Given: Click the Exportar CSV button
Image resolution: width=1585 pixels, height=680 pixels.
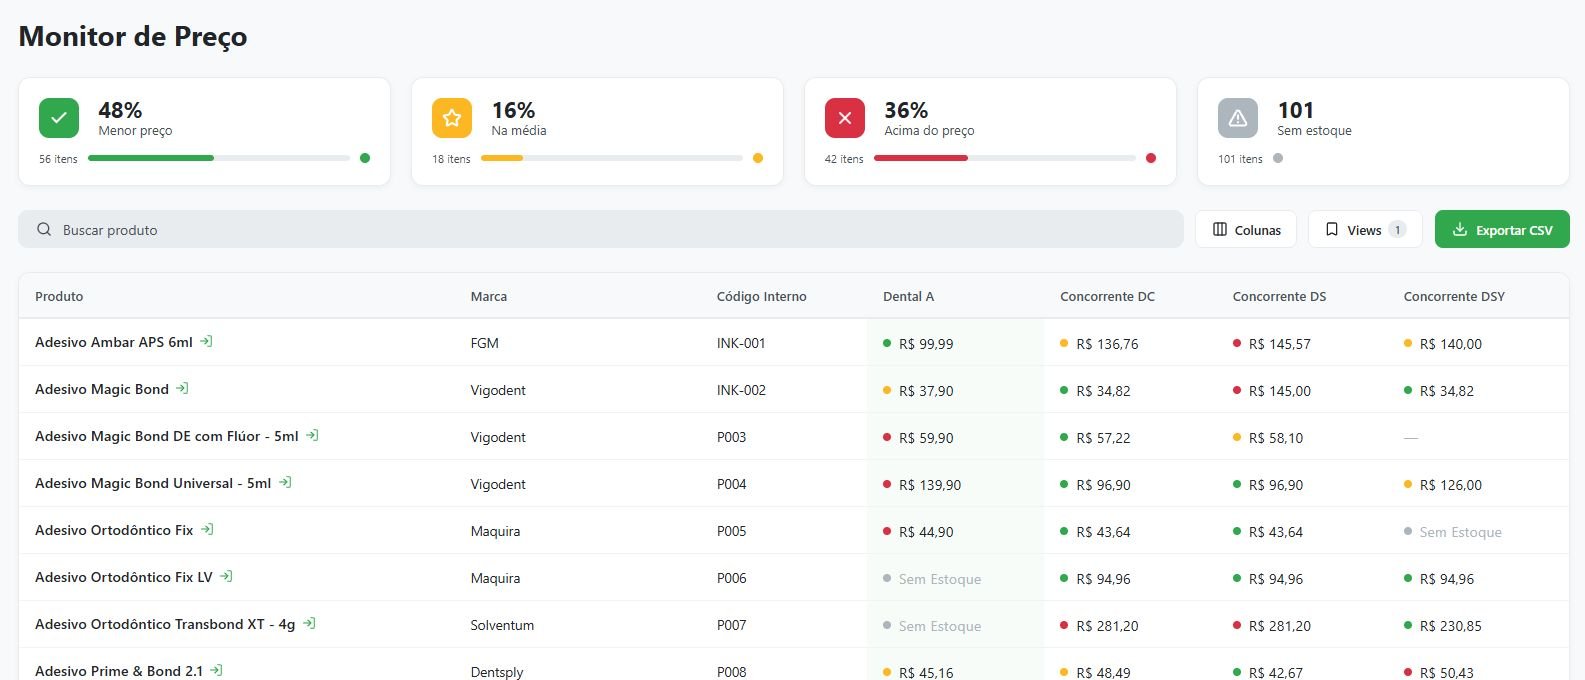Looking at the screenshot, I should coord(1502,229).
